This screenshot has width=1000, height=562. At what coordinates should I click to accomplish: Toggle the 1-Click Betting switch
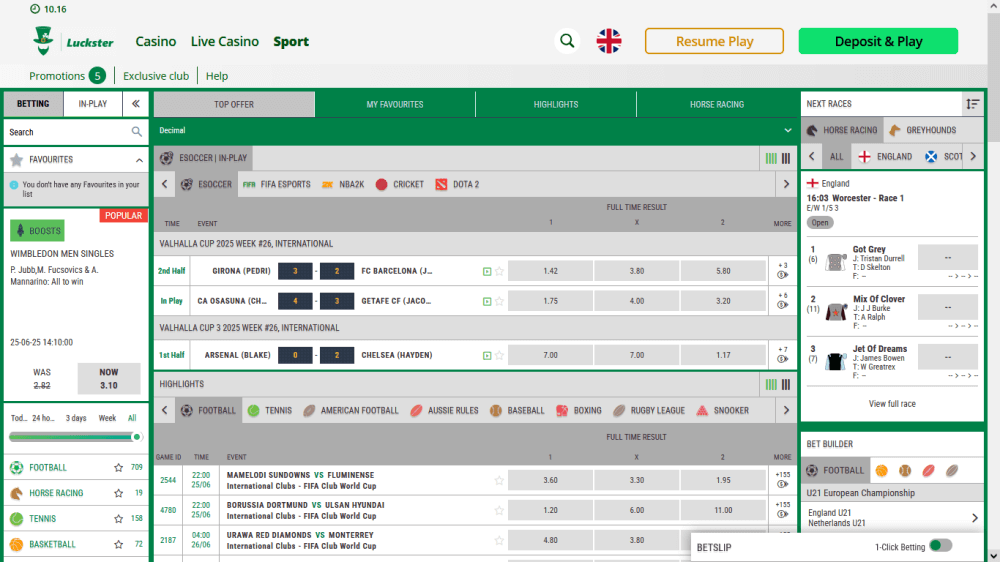tap(939, 546)
